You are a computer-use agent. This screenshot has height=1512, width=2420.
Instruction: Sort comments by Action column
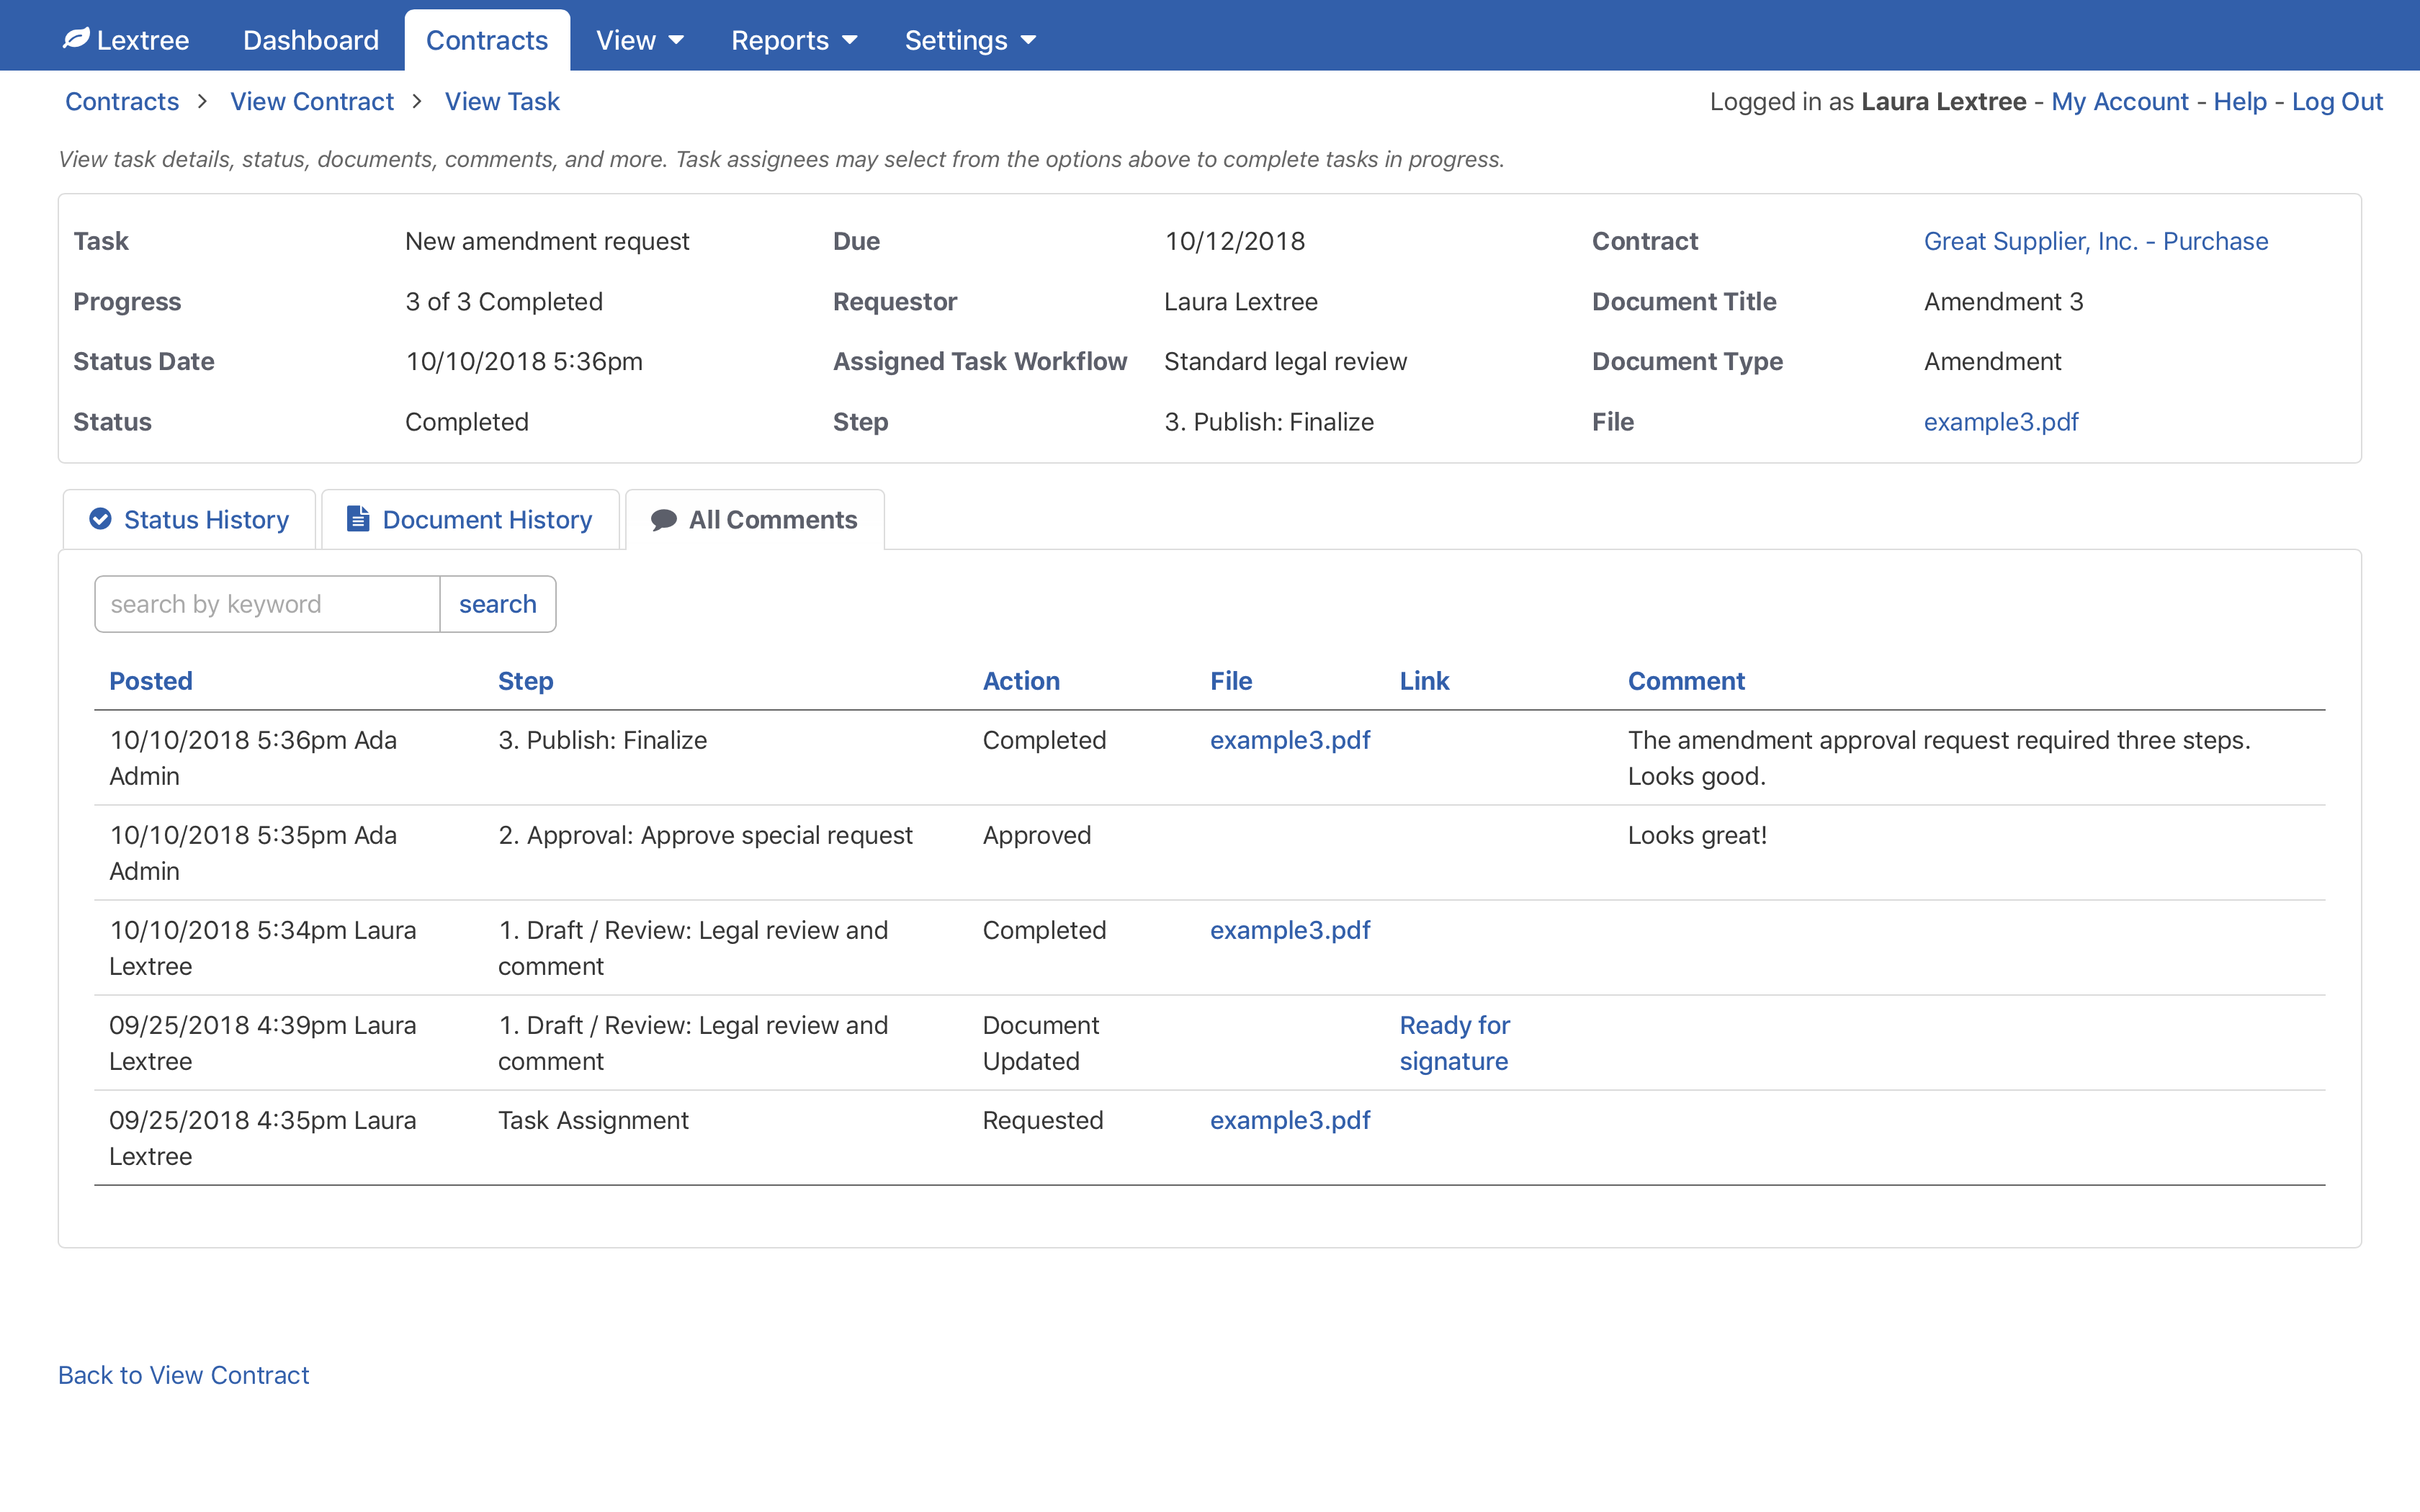point(1021,681)
